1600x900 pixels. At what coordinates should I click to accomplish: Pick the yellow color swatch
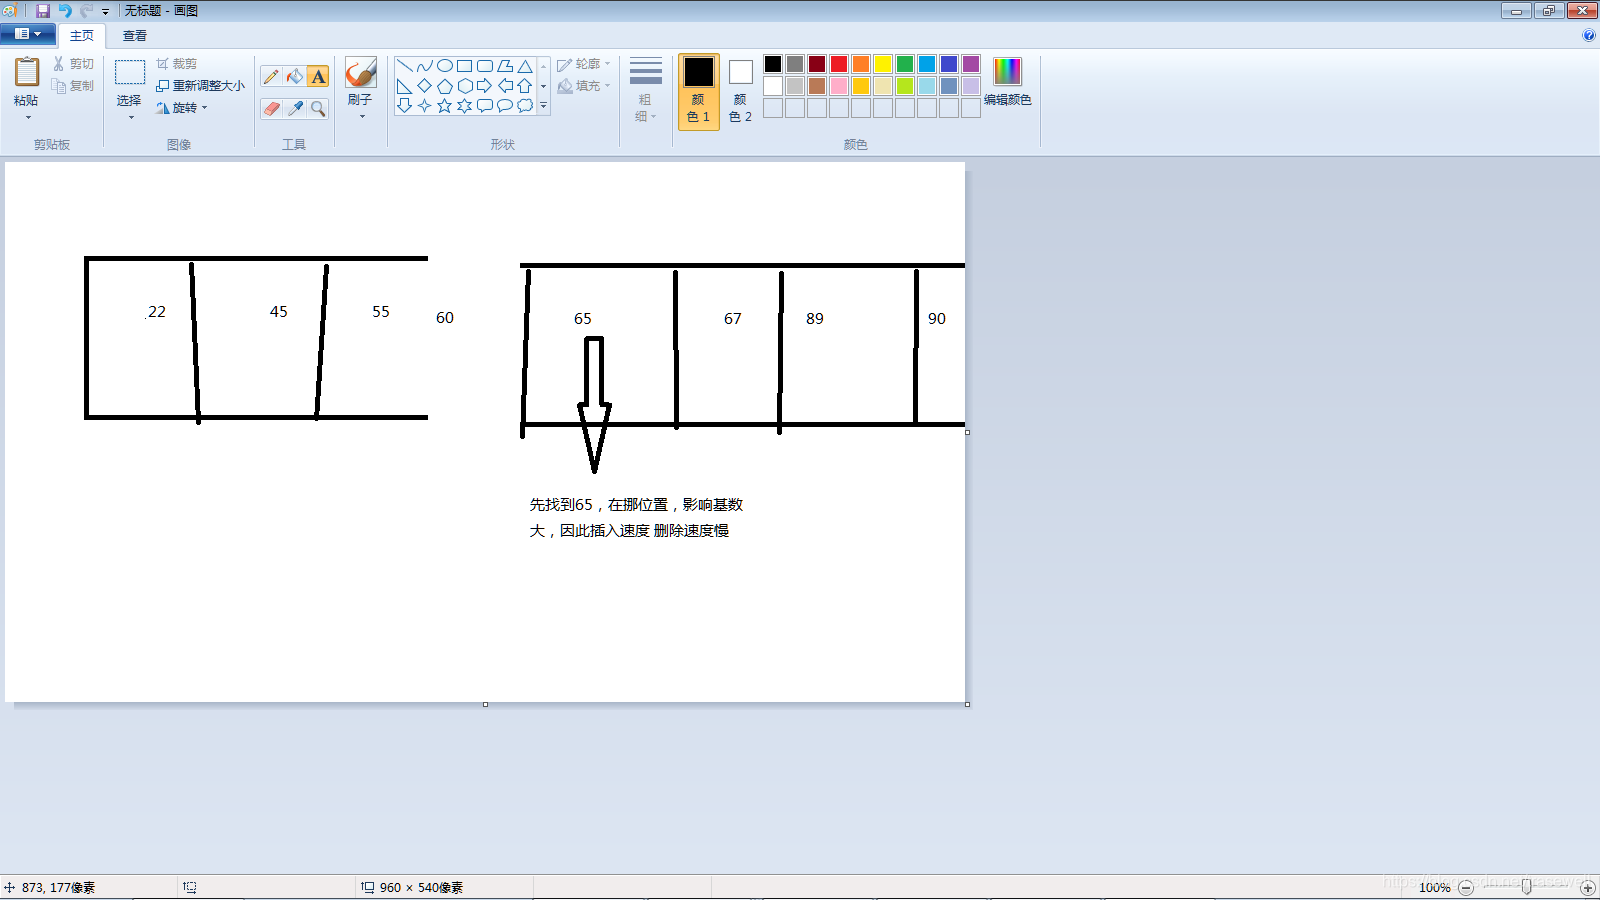[x=883, y=64]
